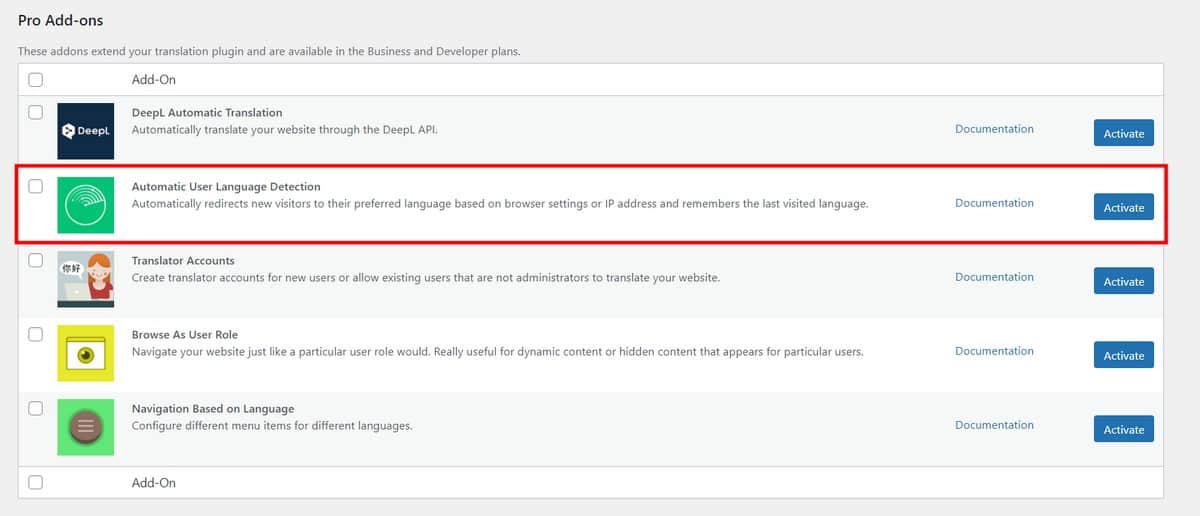Open Documentation for Automatic User Language Detection
Viewport: 1200px width, 516px height.
[994, 203]
